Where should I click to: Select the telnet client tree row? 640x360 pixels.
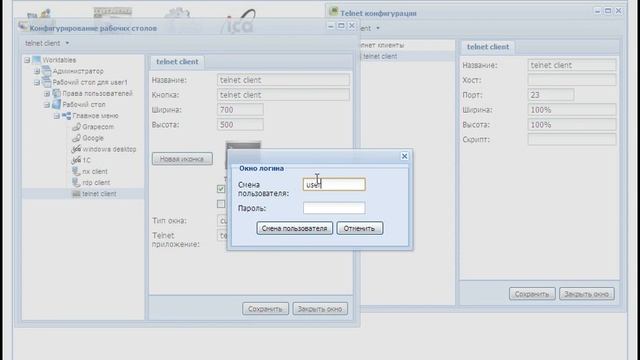(83, 194)
